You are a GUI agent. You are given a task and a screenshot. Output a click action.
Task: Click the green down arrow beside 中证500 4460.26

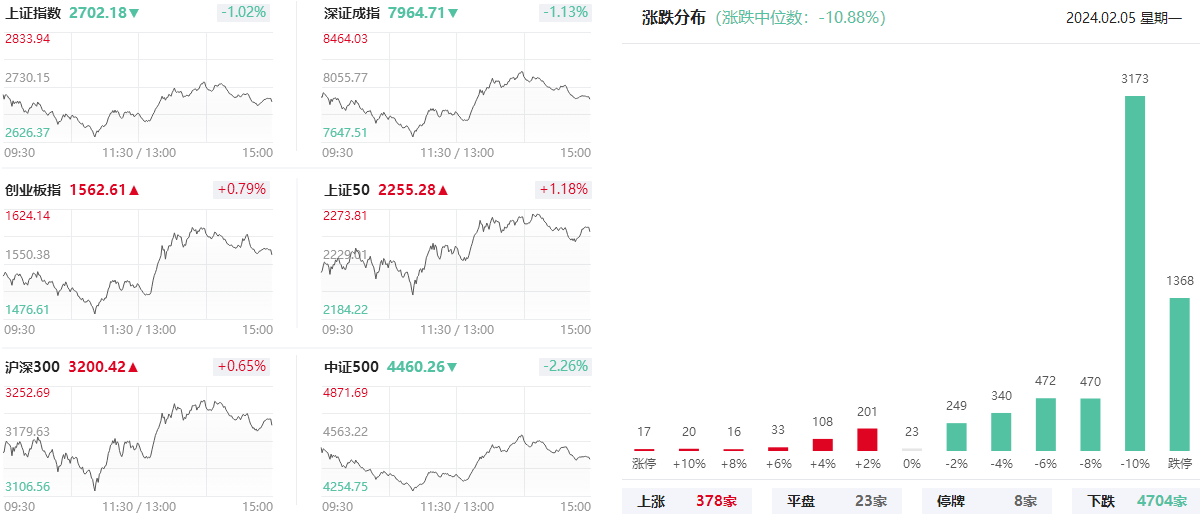(452, 367)
